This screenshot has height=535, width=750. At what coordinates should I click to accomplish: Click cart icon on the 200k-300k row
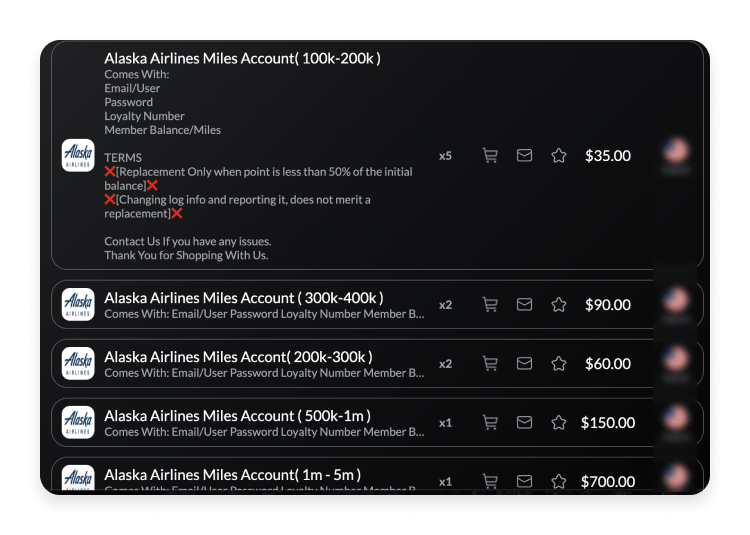490,364
